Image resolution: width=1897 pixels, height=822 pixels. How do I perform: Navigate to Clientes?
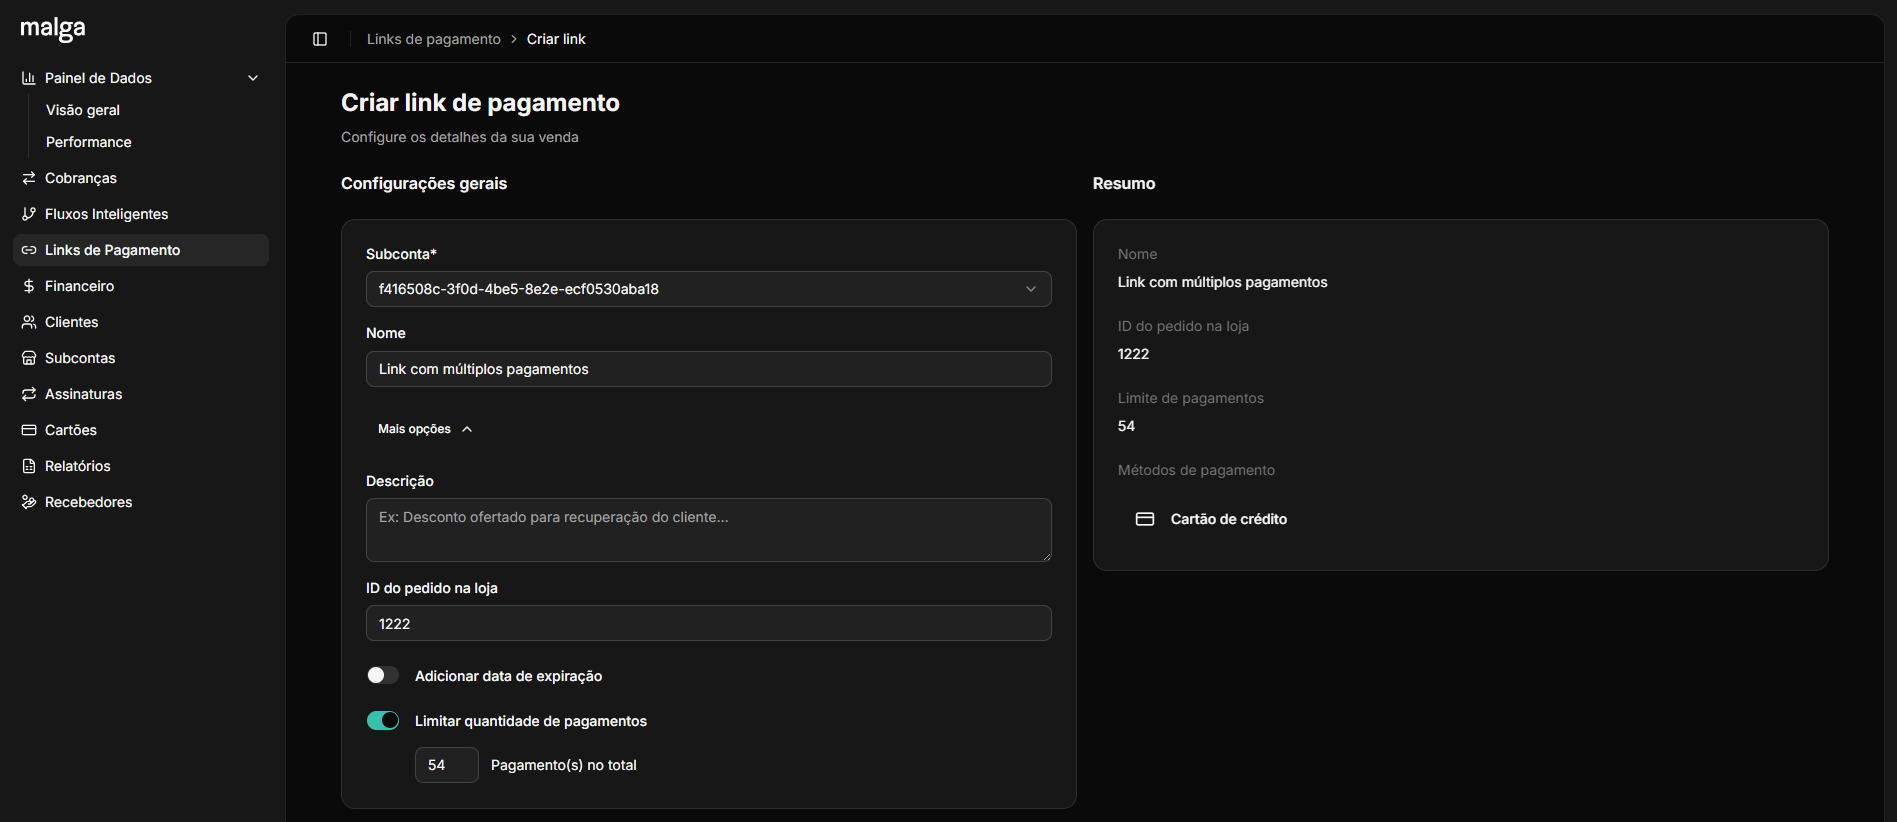pos(141,322)
